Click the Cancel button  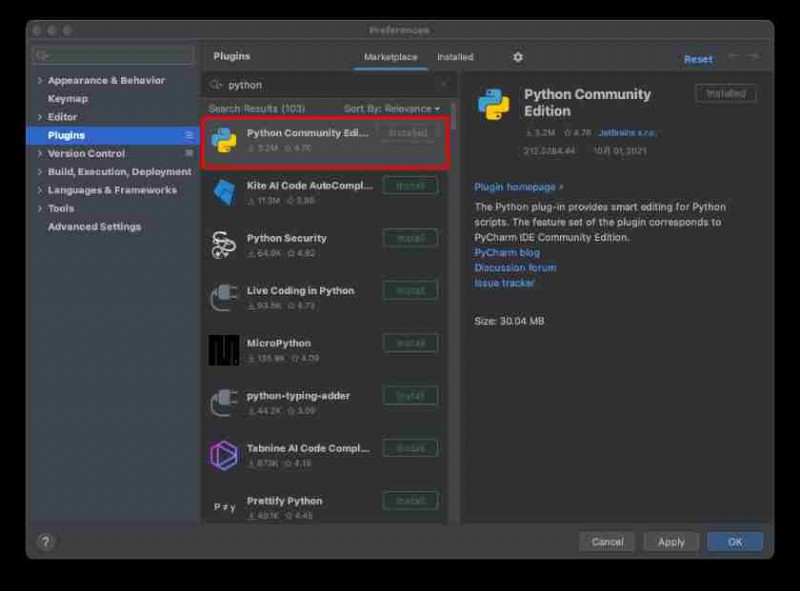pos(607,542)
